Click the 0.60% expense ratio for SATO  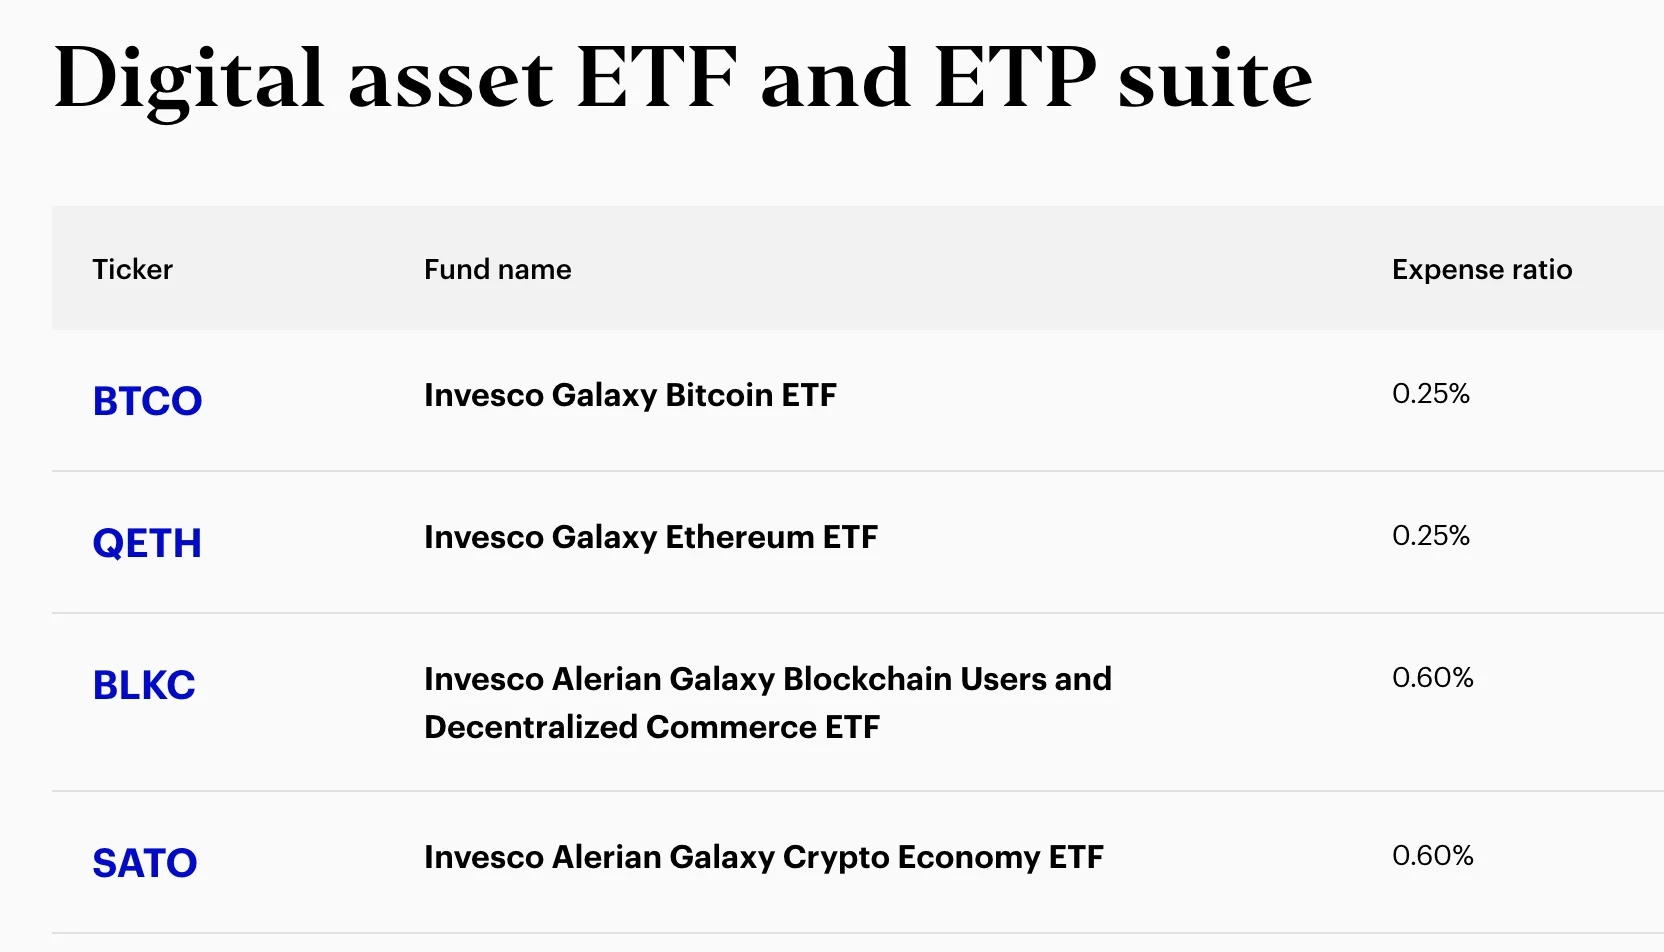[x=1432, y=856]
